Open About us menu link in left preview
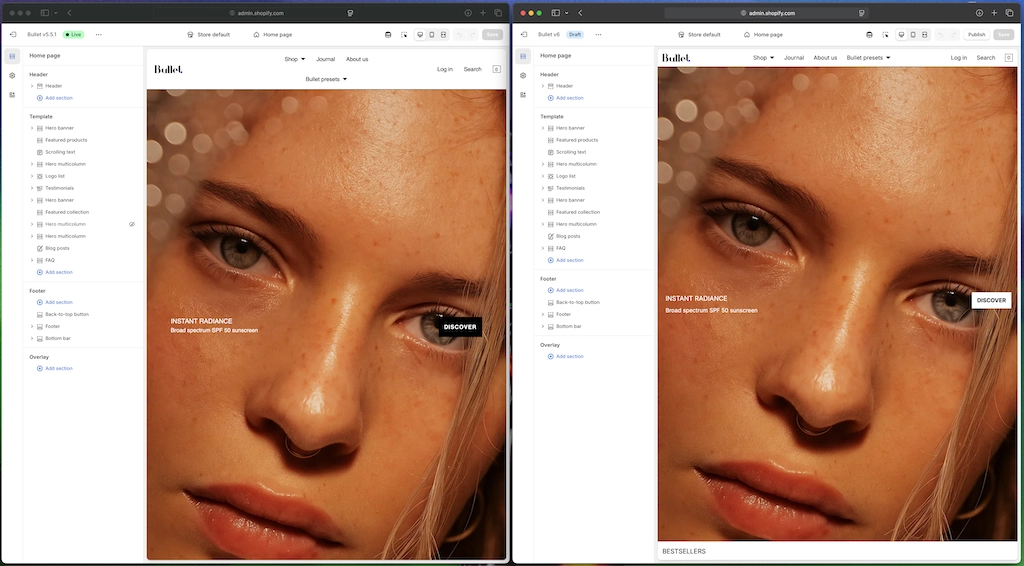1024x566 pixels. tap(357, 59)
